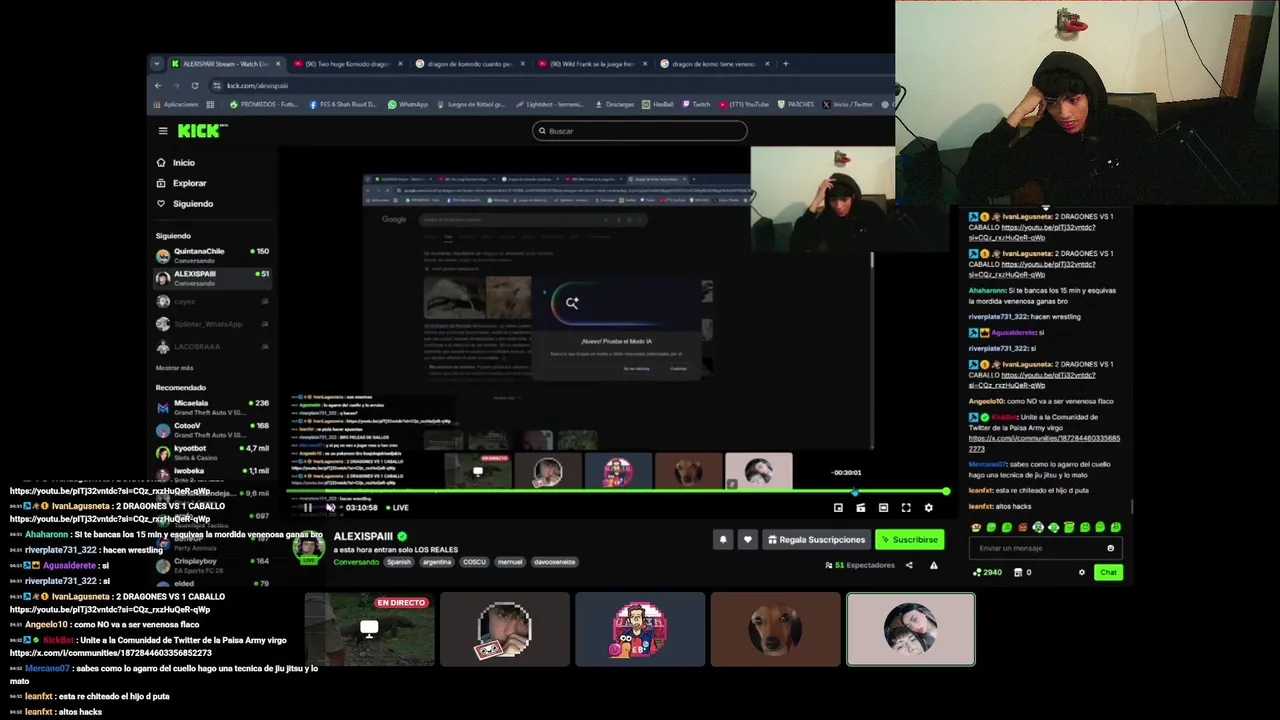Open chat settings gear icon

pos(1081,573)
